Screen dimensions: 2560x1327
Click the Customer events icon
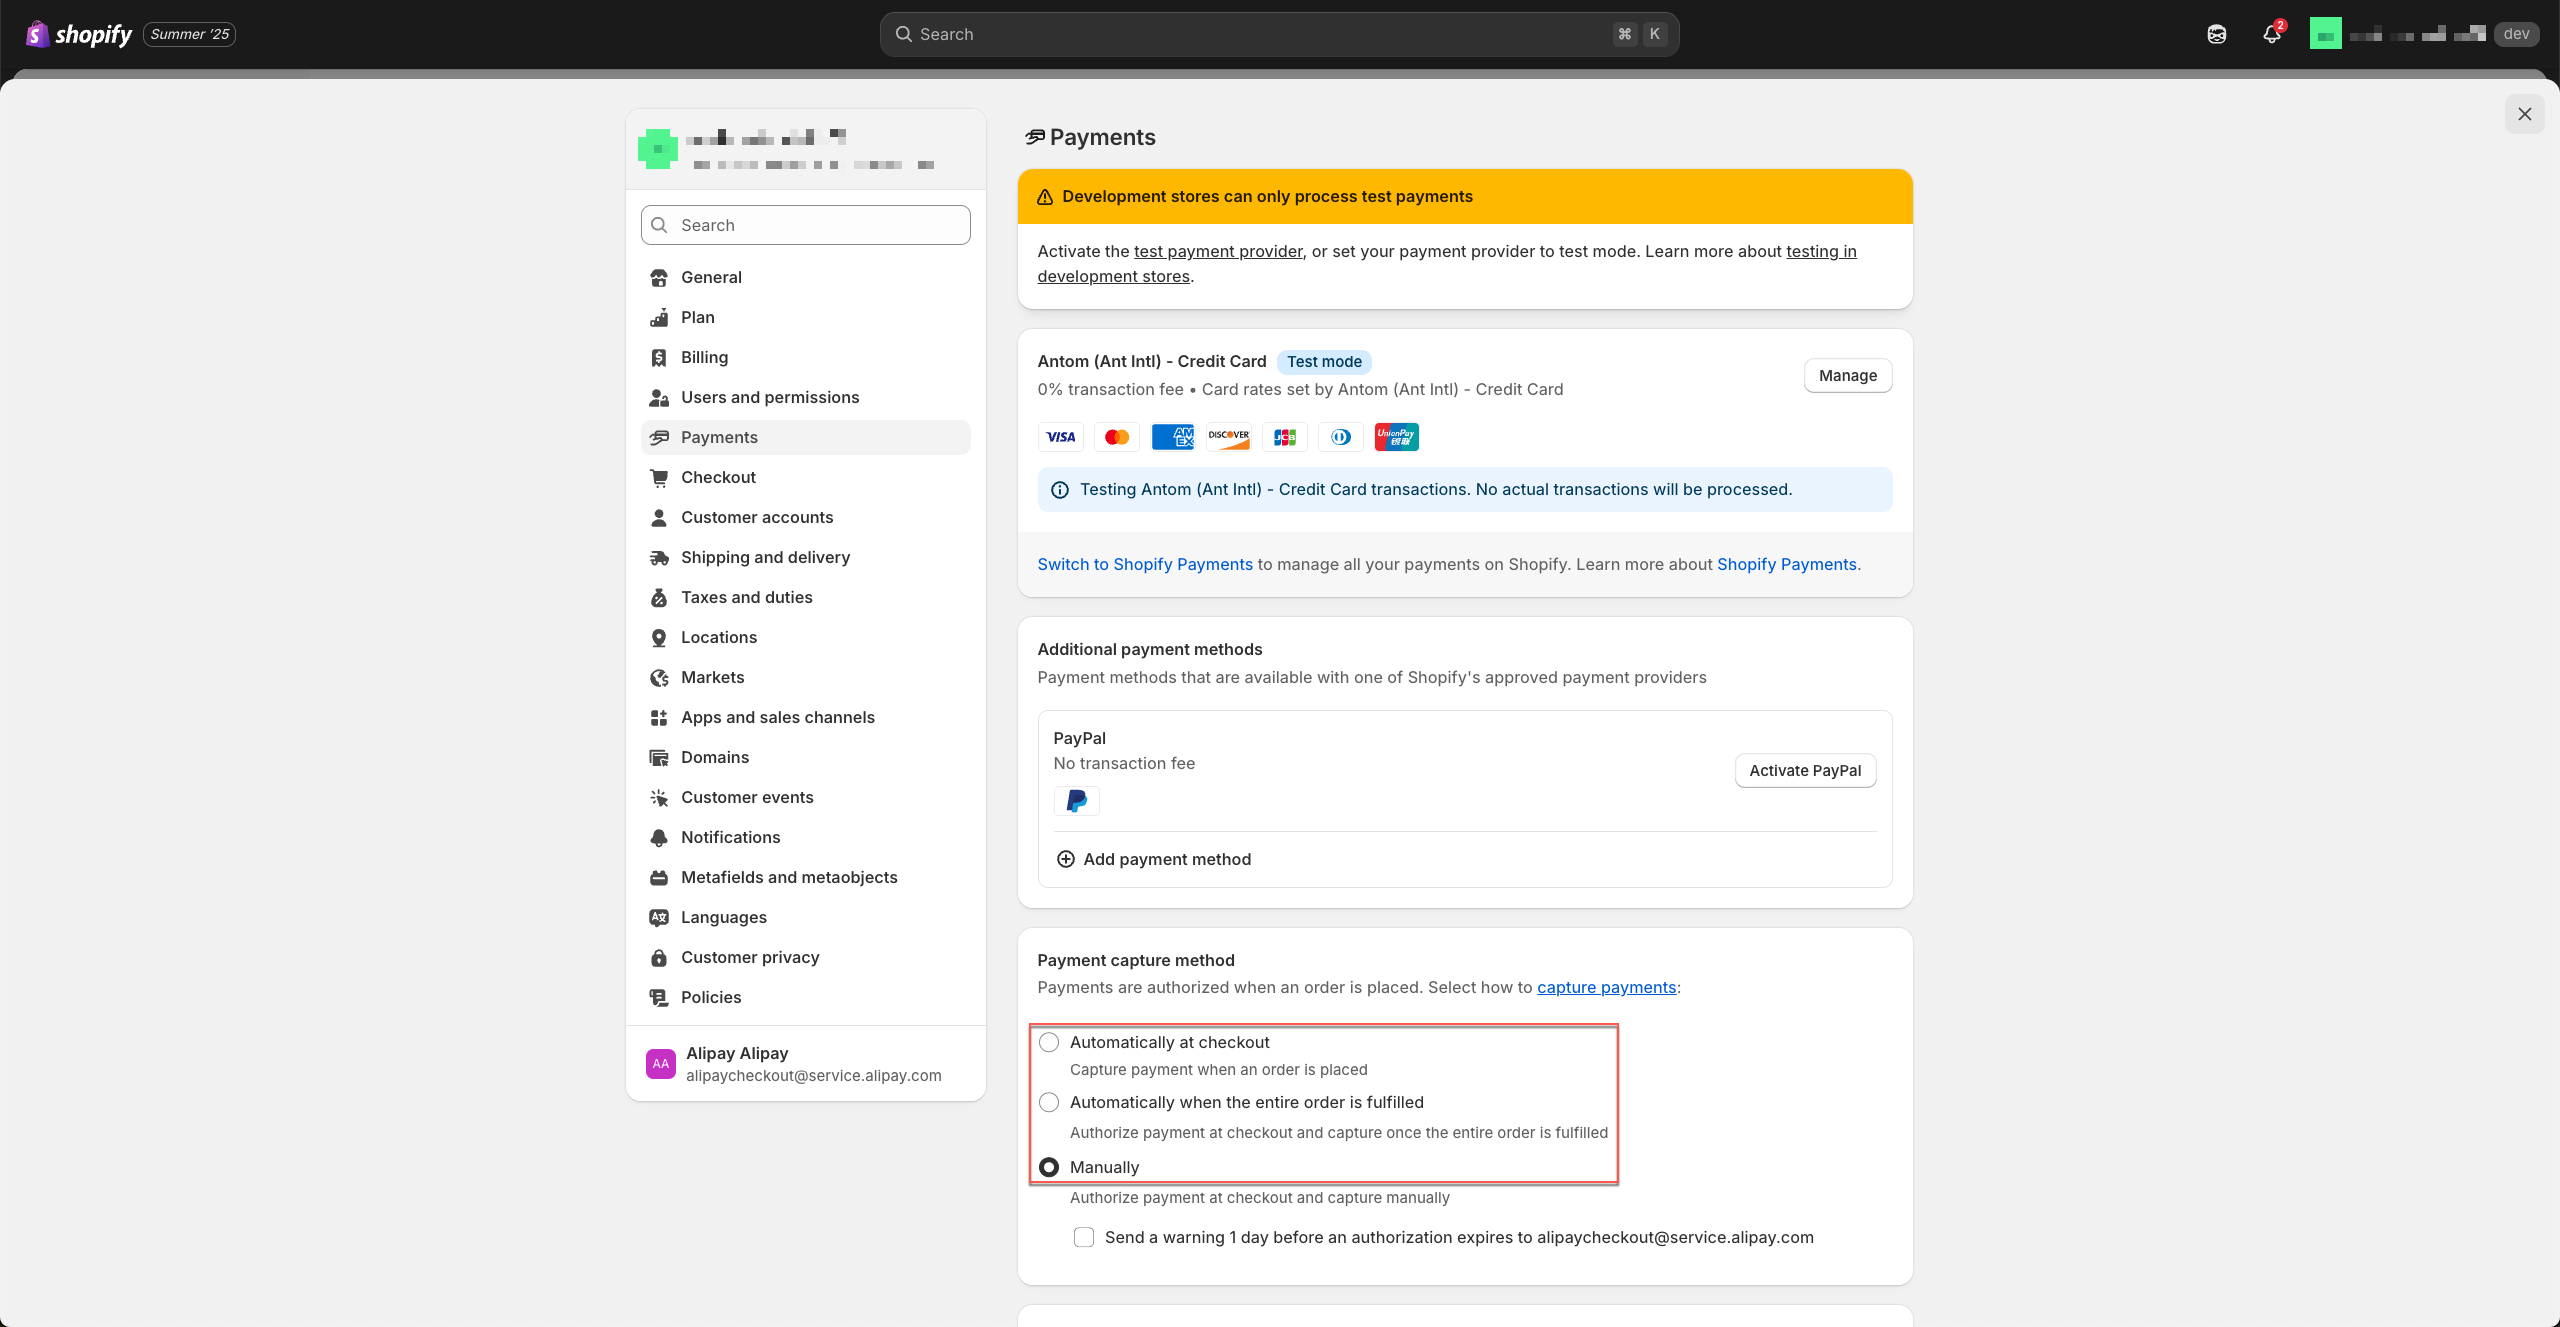pyautogui.click(x=659, y=797)
